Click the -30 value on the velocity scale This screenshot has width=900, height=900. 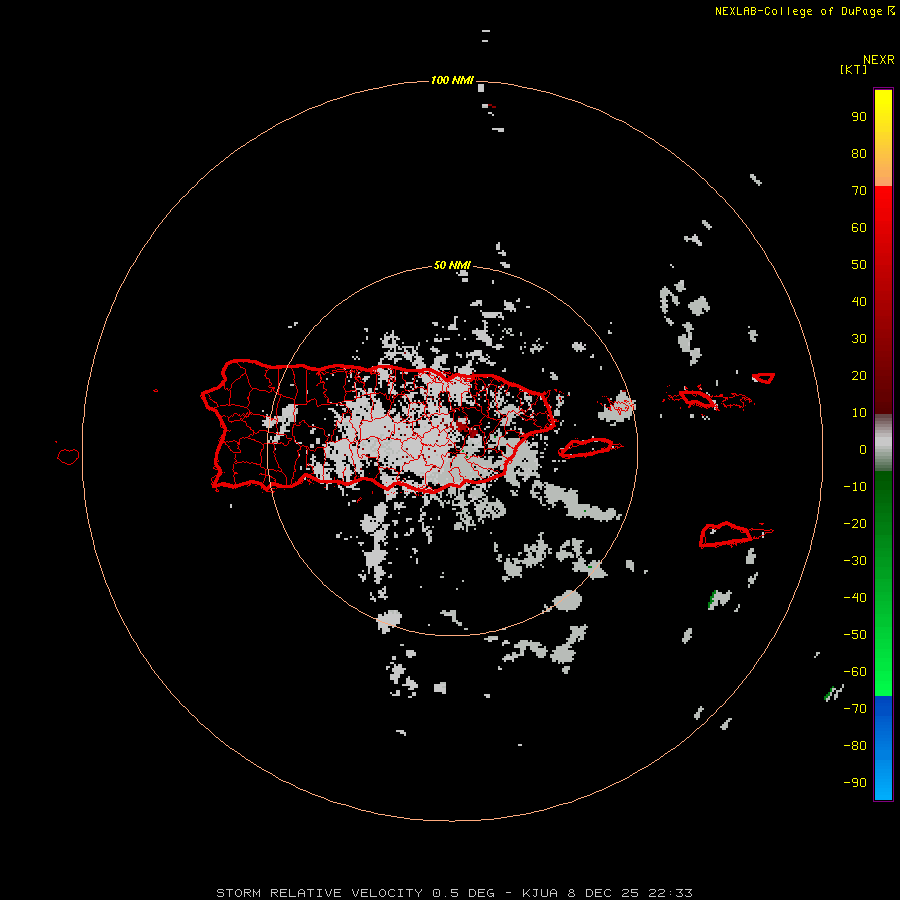pyautogui.click(x=855, y=561)
